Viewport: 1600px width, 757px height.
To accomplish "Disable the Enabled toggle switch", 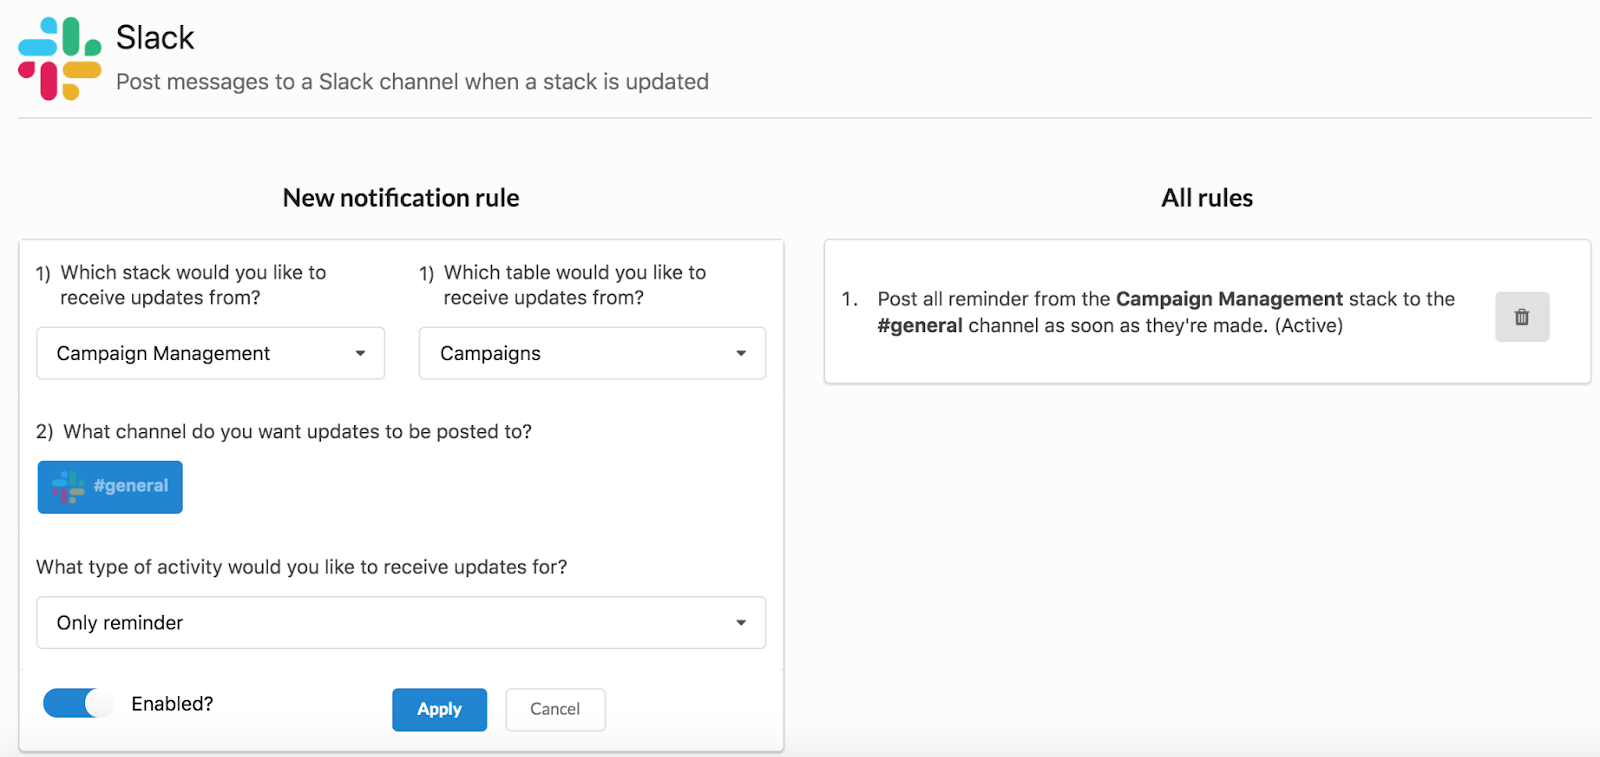I will pos(78,704).
